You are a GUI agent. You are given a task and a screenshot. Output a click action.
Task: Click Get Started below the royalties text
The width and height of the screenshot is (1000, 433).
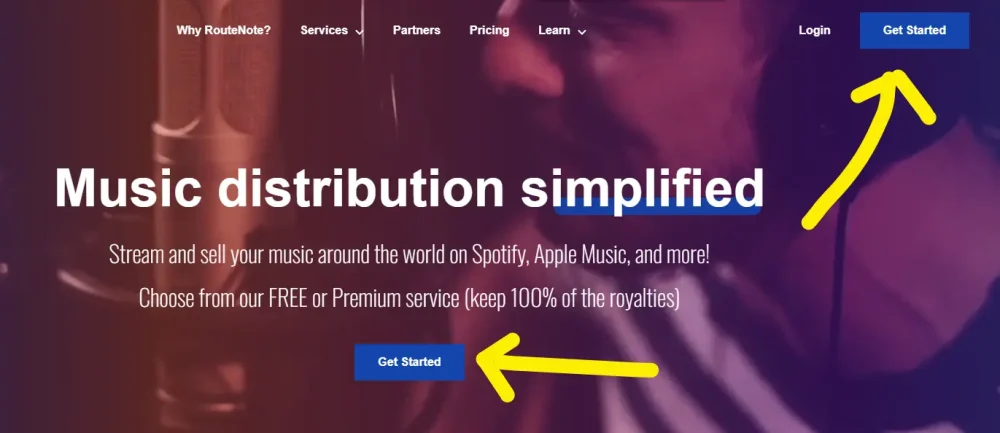[409, 362]
